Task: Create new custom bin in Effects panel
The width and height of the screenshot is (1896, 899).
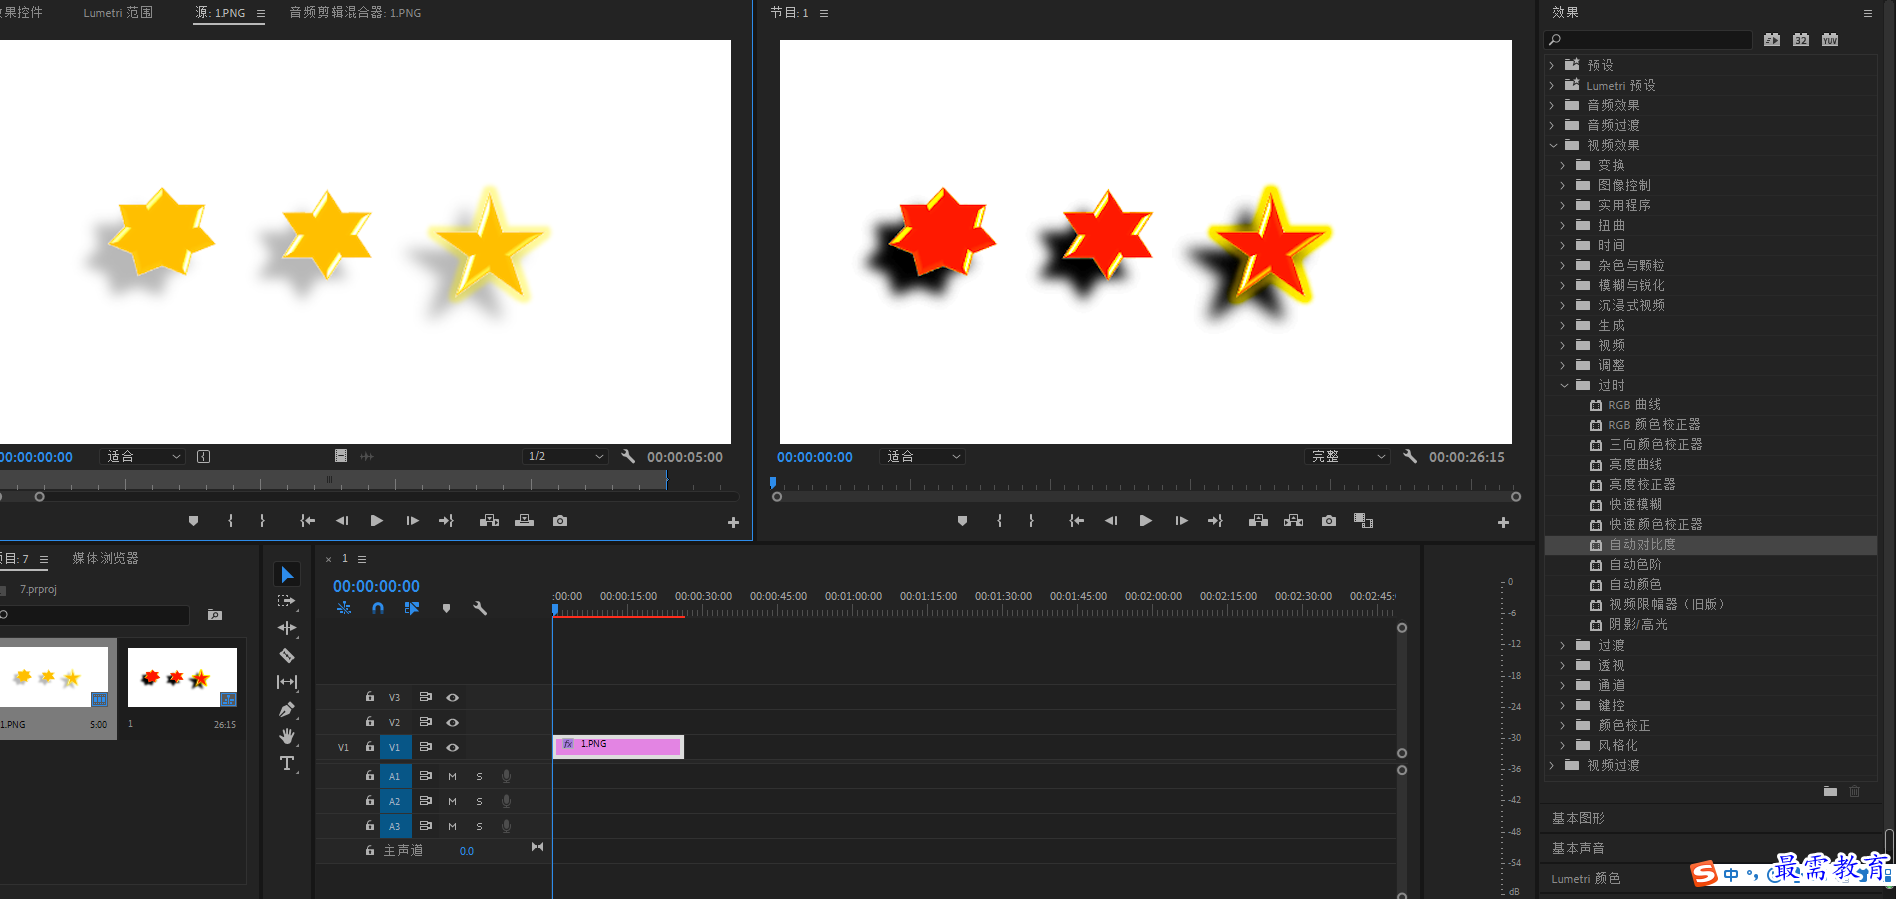Action: [x=1830, y=791]
